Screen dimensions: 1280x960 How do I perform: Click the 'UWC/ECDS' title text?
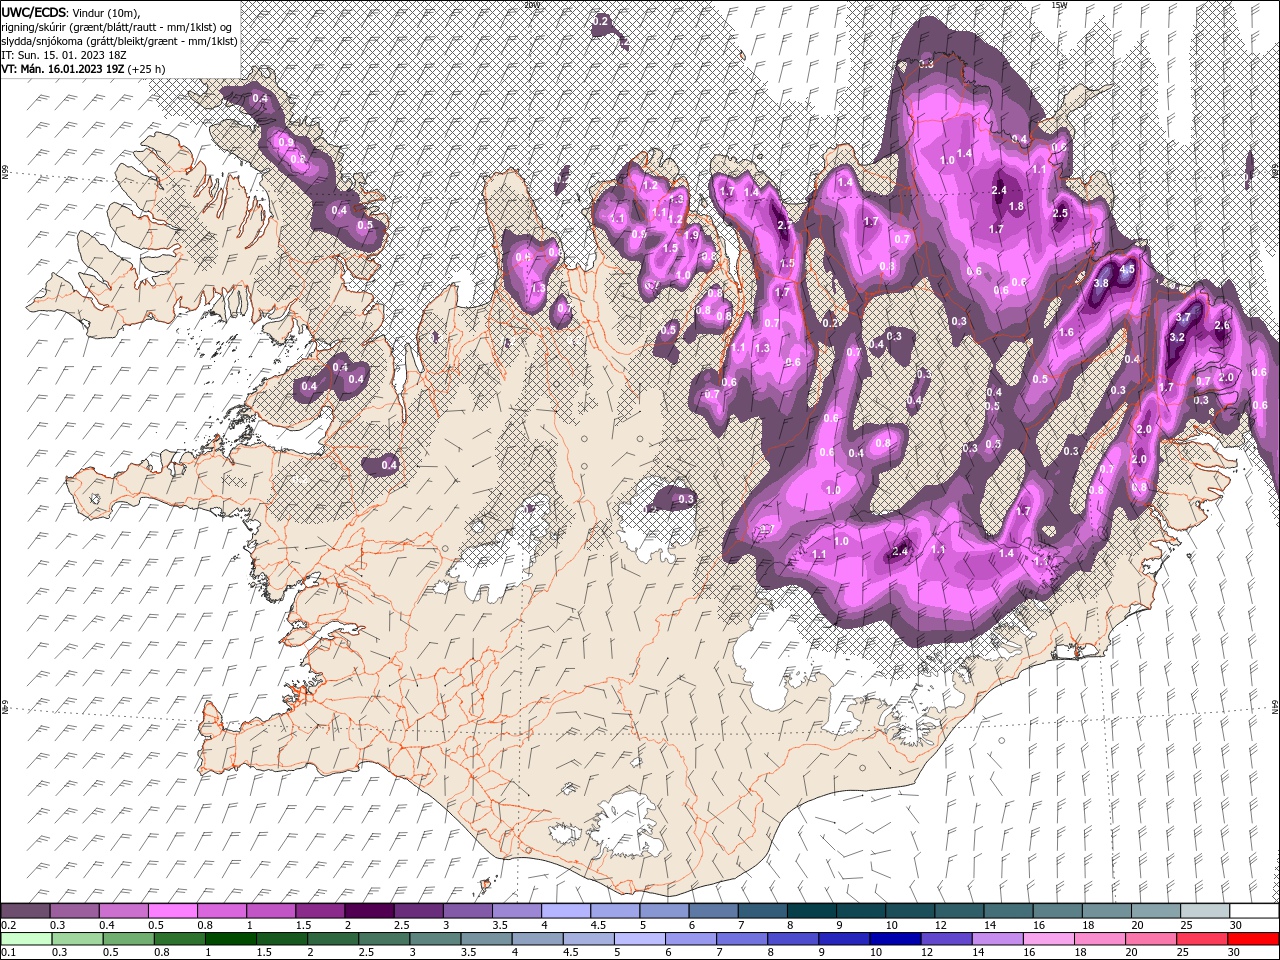point(35,12)
